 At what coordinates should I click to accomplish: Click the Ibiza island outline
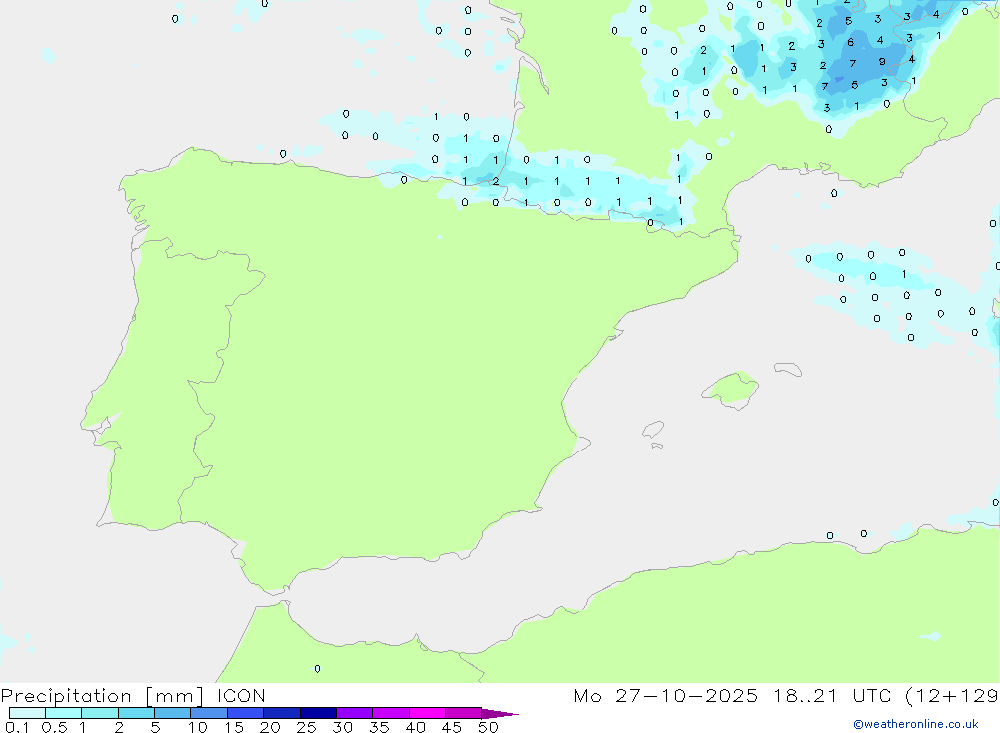point(653,429)
